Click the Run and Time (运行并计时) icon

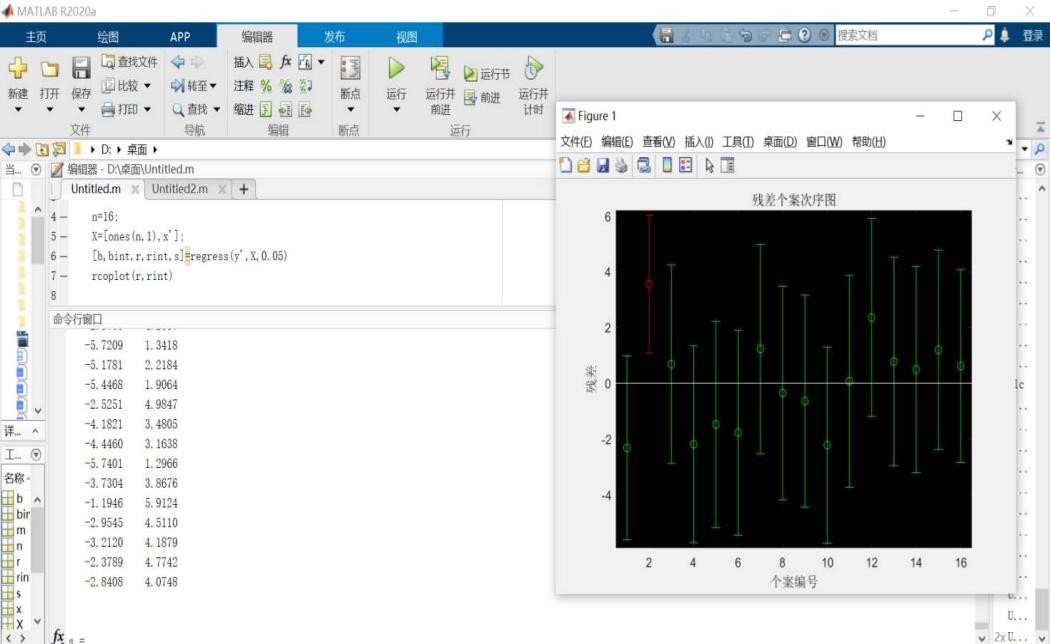(x=534, y=68)
